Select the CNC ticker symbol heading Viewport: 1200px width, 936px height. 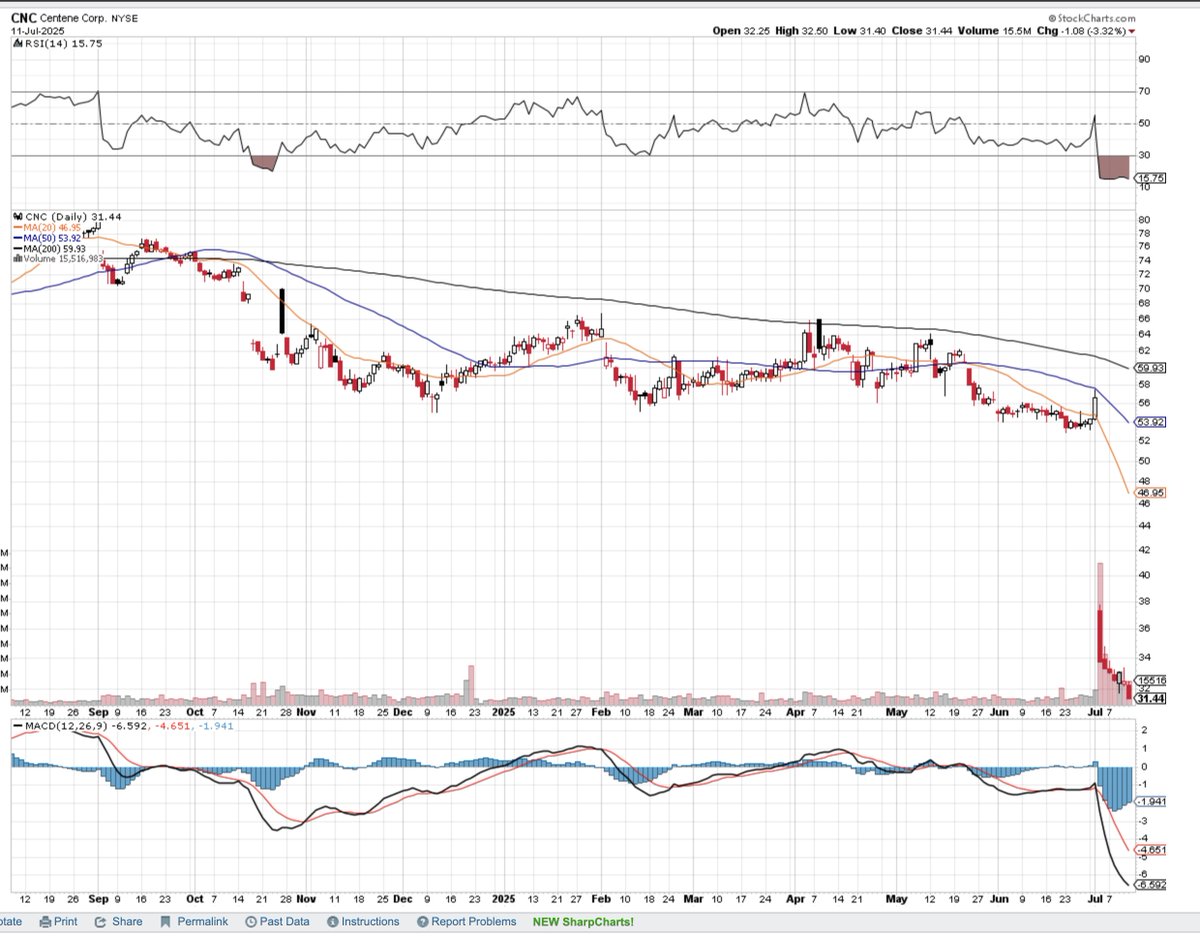tap(24, 18)
